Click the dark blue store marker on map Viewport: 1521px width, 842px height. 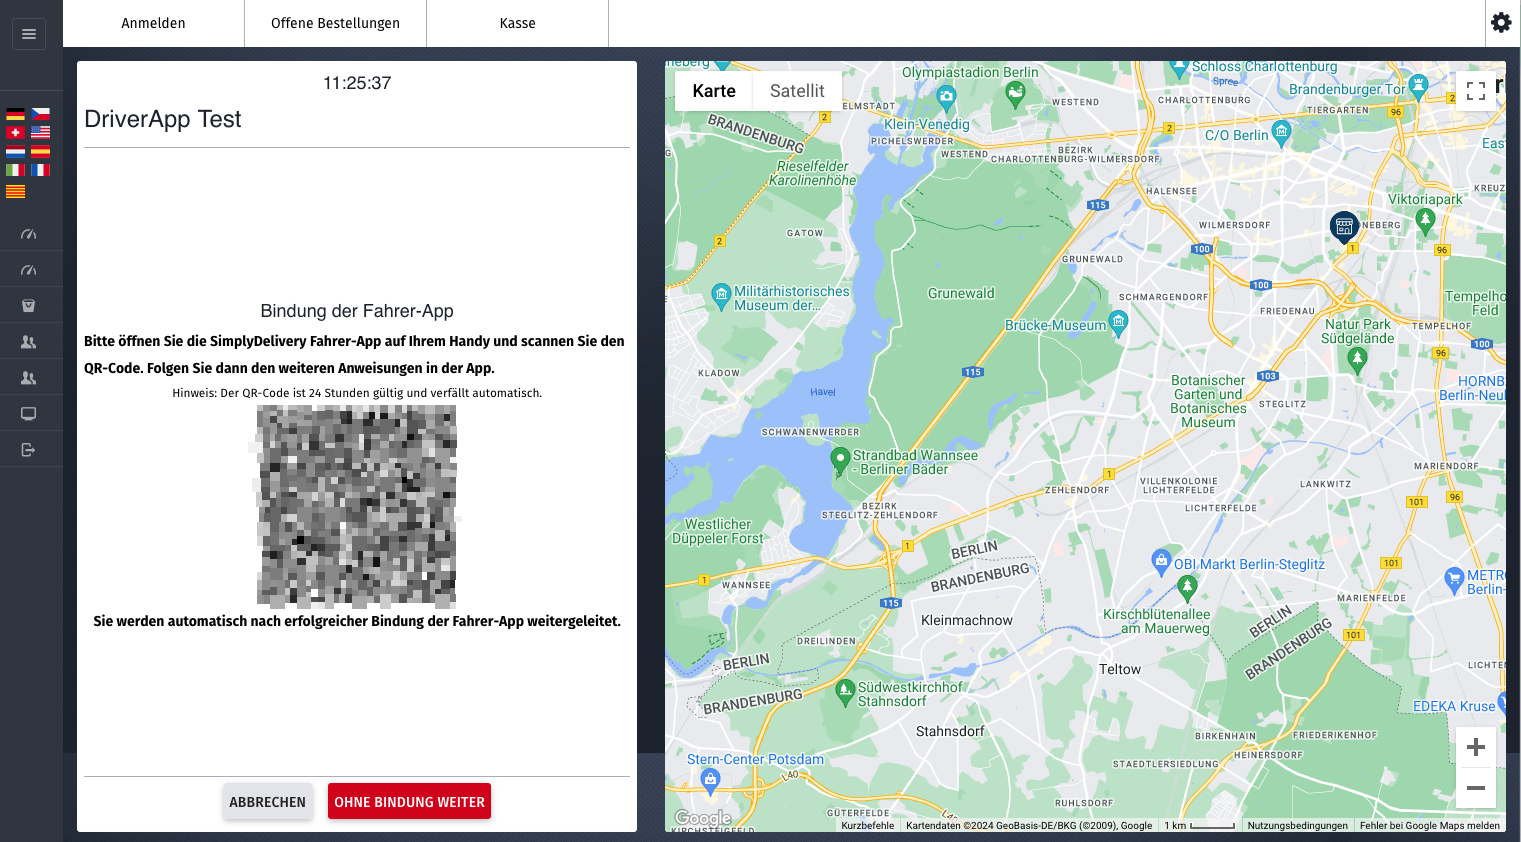pos(1344,227)
